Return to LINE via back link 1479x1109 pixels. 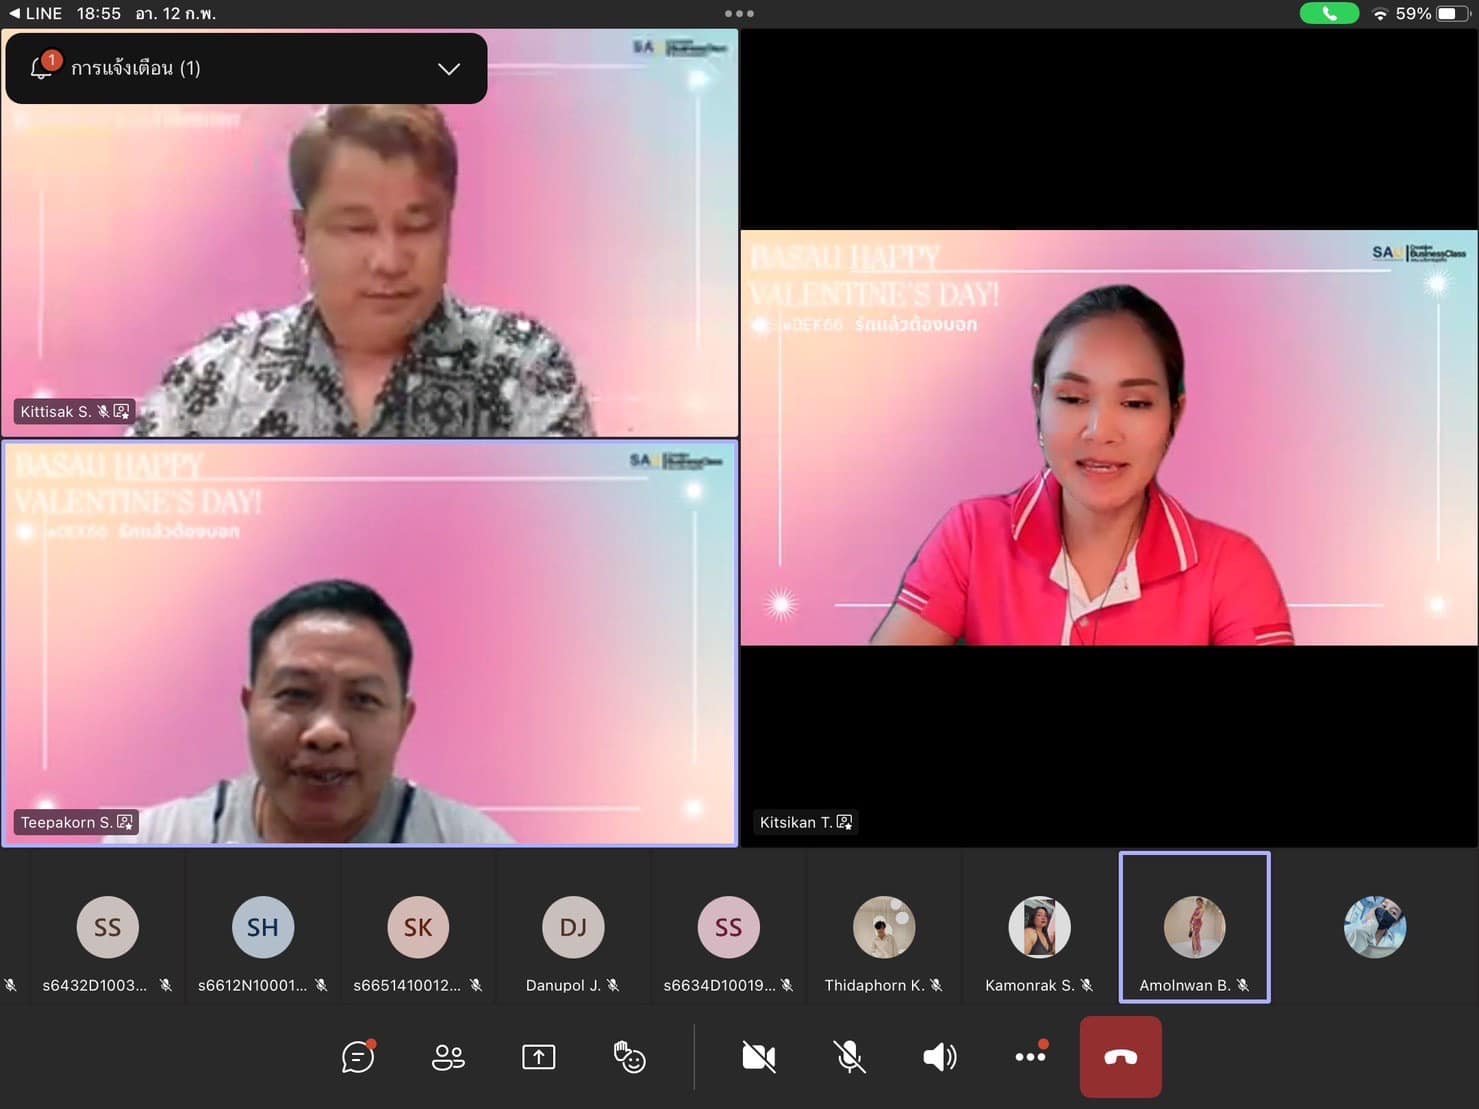pyautogui.click(x=35, y=13)
